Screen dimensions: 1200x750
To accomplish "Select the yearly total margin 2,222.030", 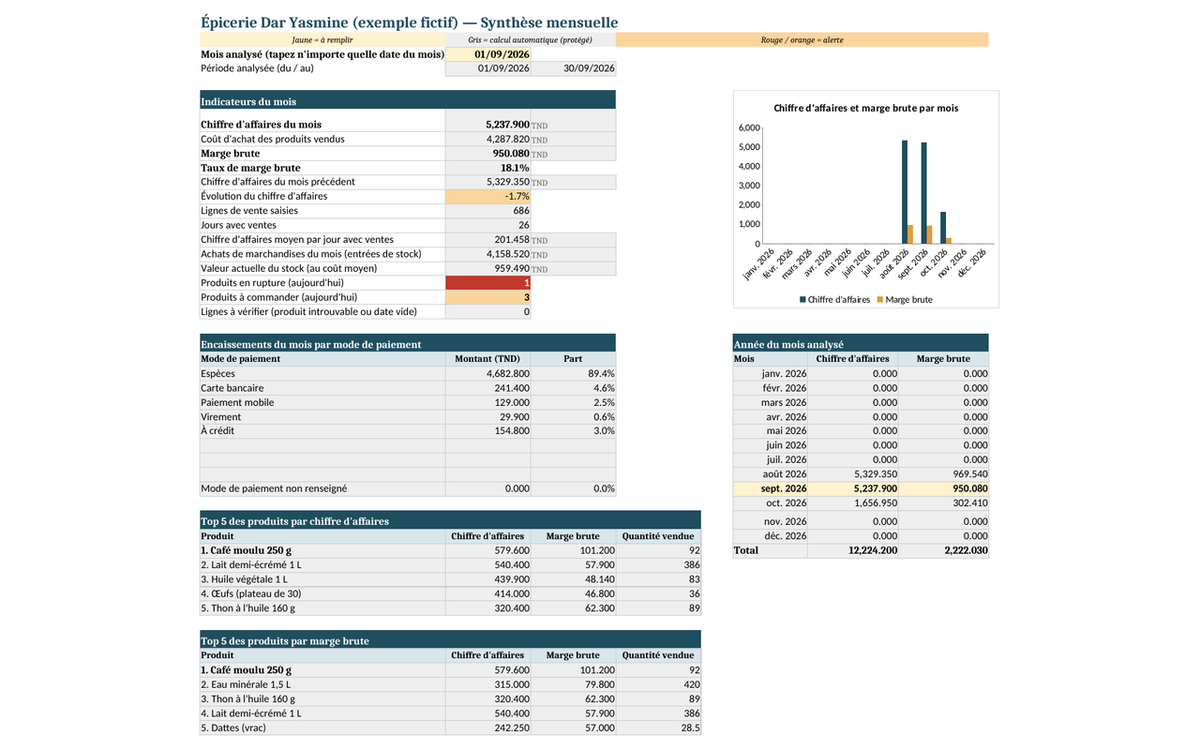I will pos(943,551).
